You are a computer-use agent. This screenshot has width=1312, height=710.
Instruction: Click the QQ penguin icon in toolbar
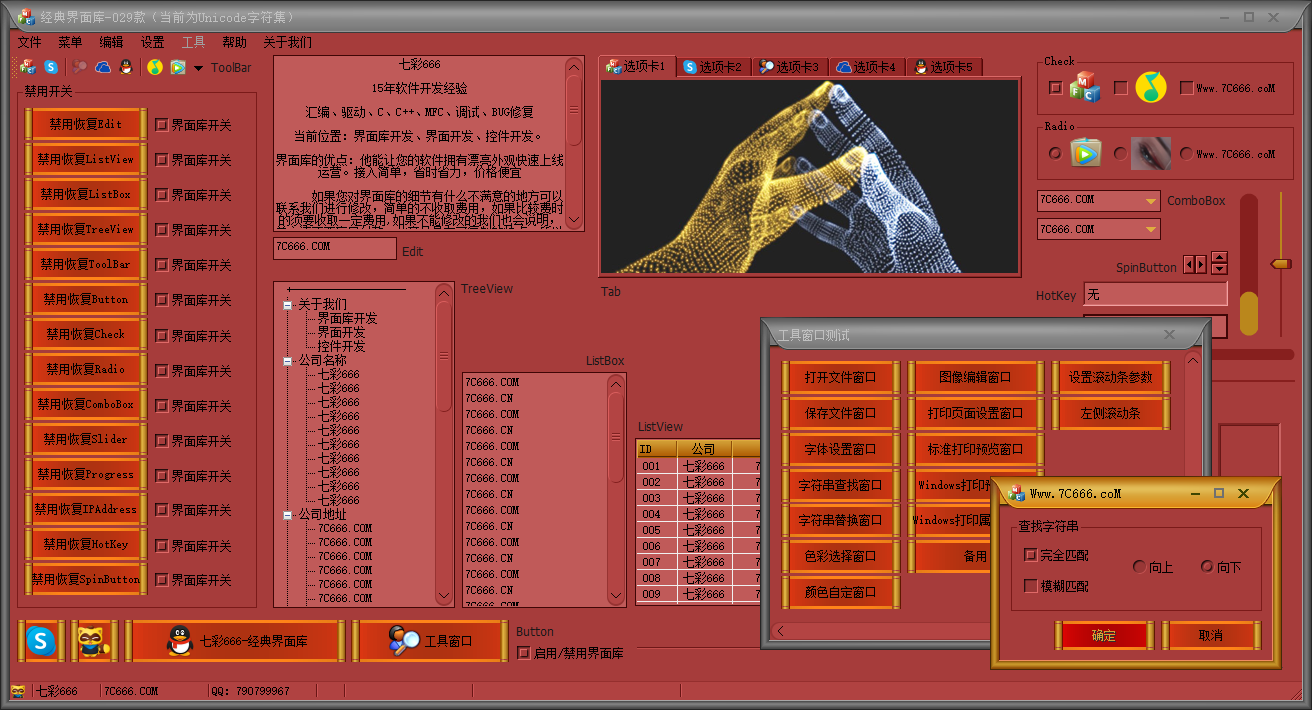click(126, 67)
